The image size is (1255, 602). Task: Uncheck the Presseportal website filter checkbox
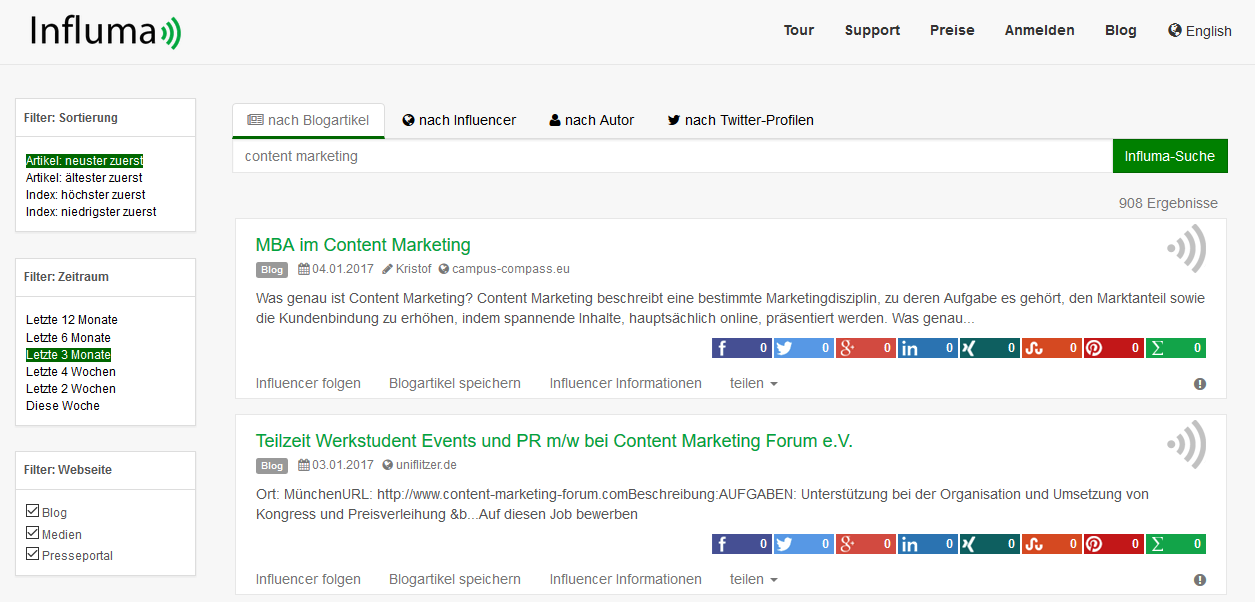click(33, 555)
